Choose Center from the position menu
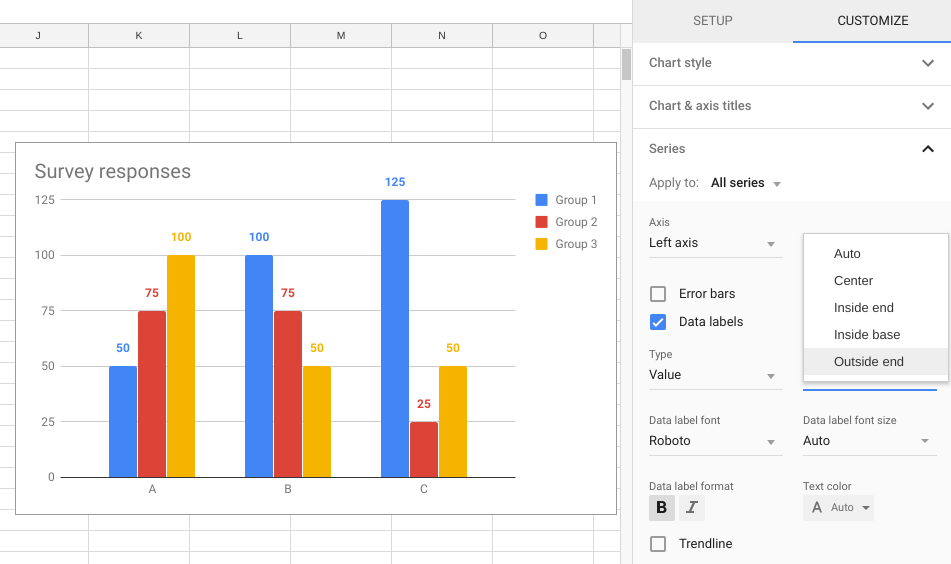Image resolution: width=951 pixels, height=564 pixels. coord(876,281)
